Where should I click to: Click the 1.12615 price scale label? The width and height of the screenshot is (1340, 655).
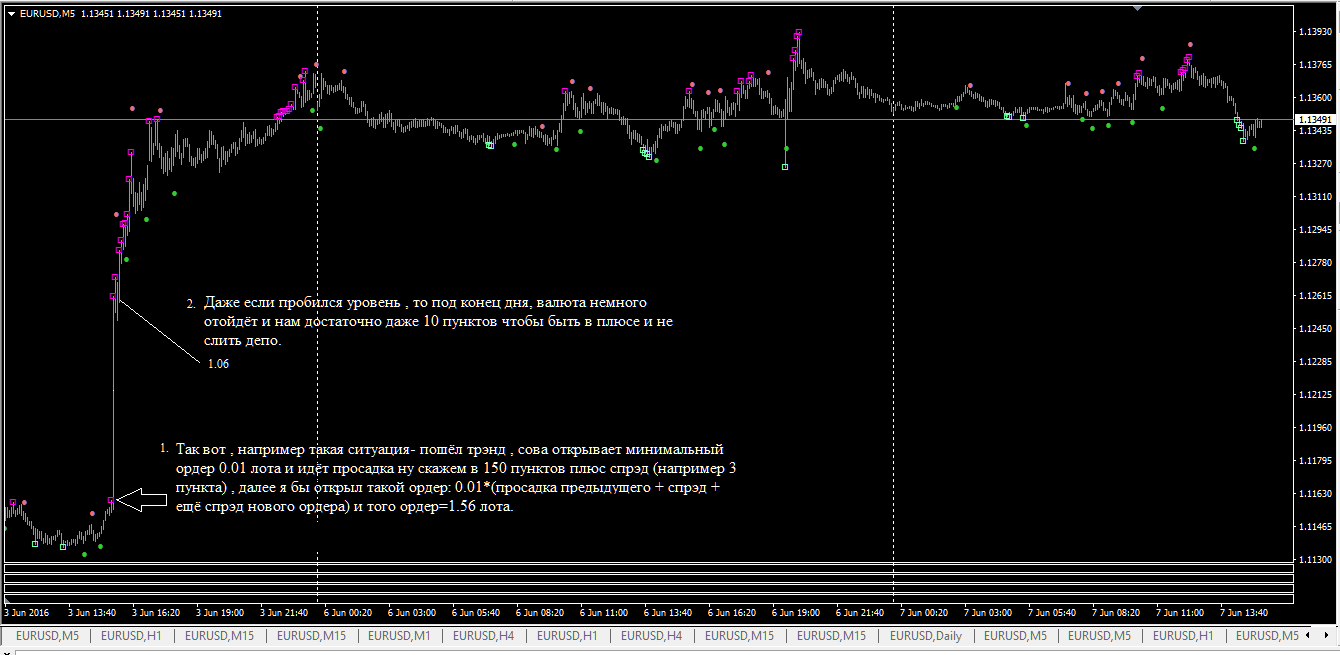(x=1313, y=296)
